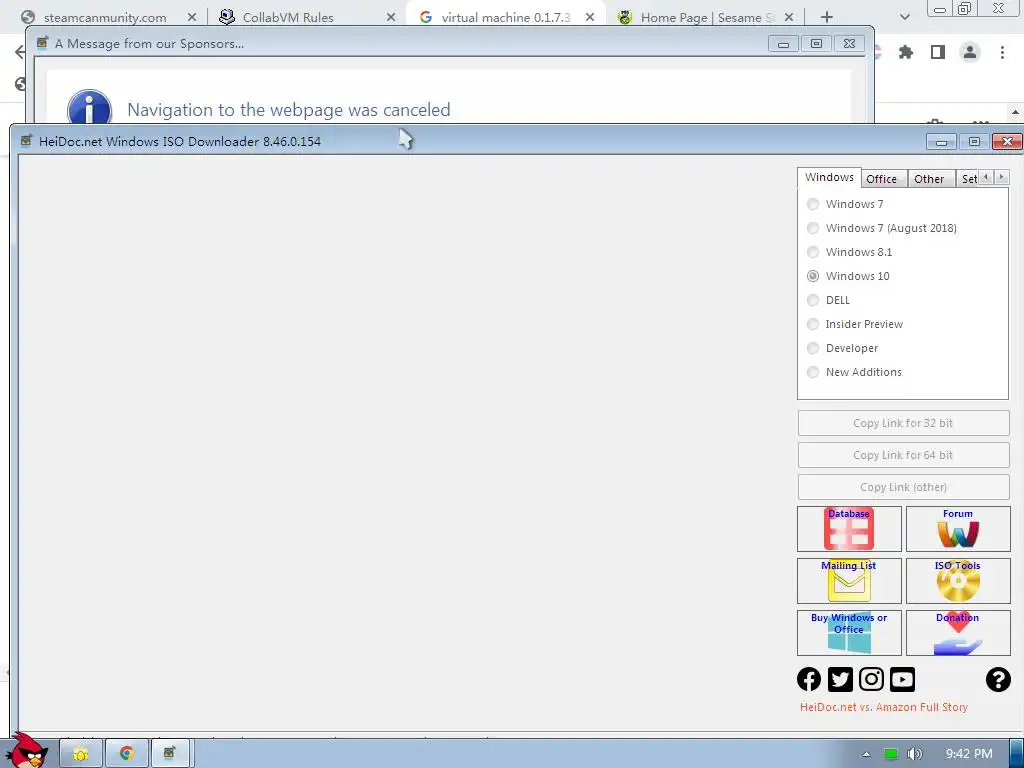Open Chrome profile avatar icon
1024x768 pixels.
coord(970,52)
